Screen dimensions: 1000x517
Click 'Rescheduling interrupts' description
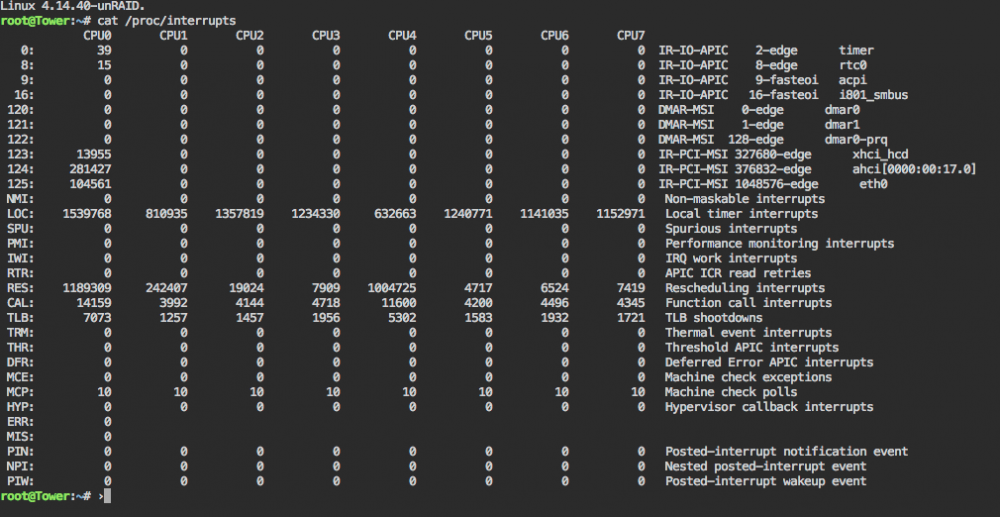745,288
